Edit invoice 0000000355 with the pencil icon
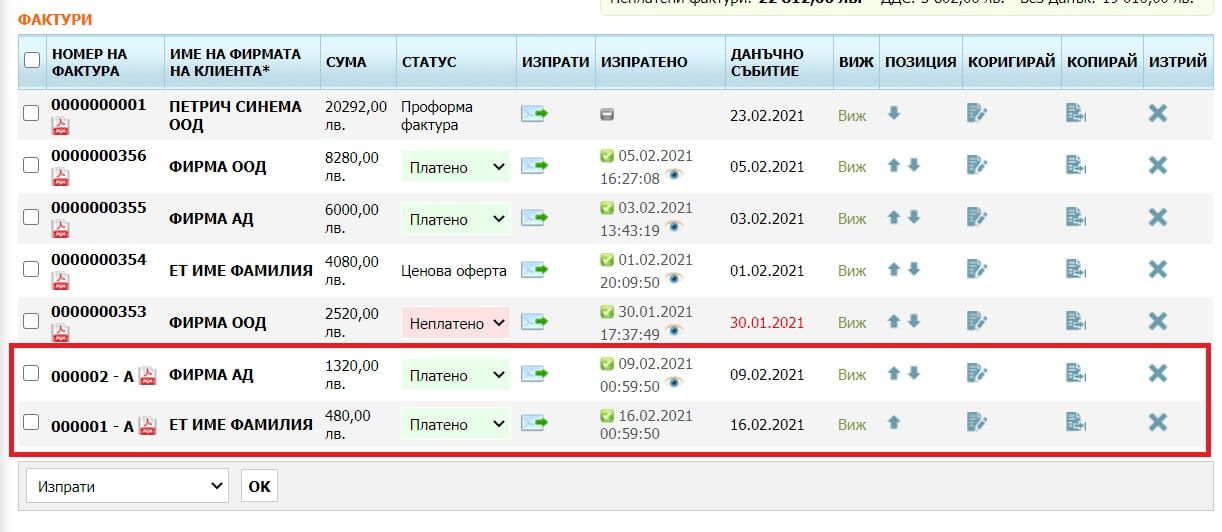The width and height of the screenshot is (1222, 532). coord(977,217)
